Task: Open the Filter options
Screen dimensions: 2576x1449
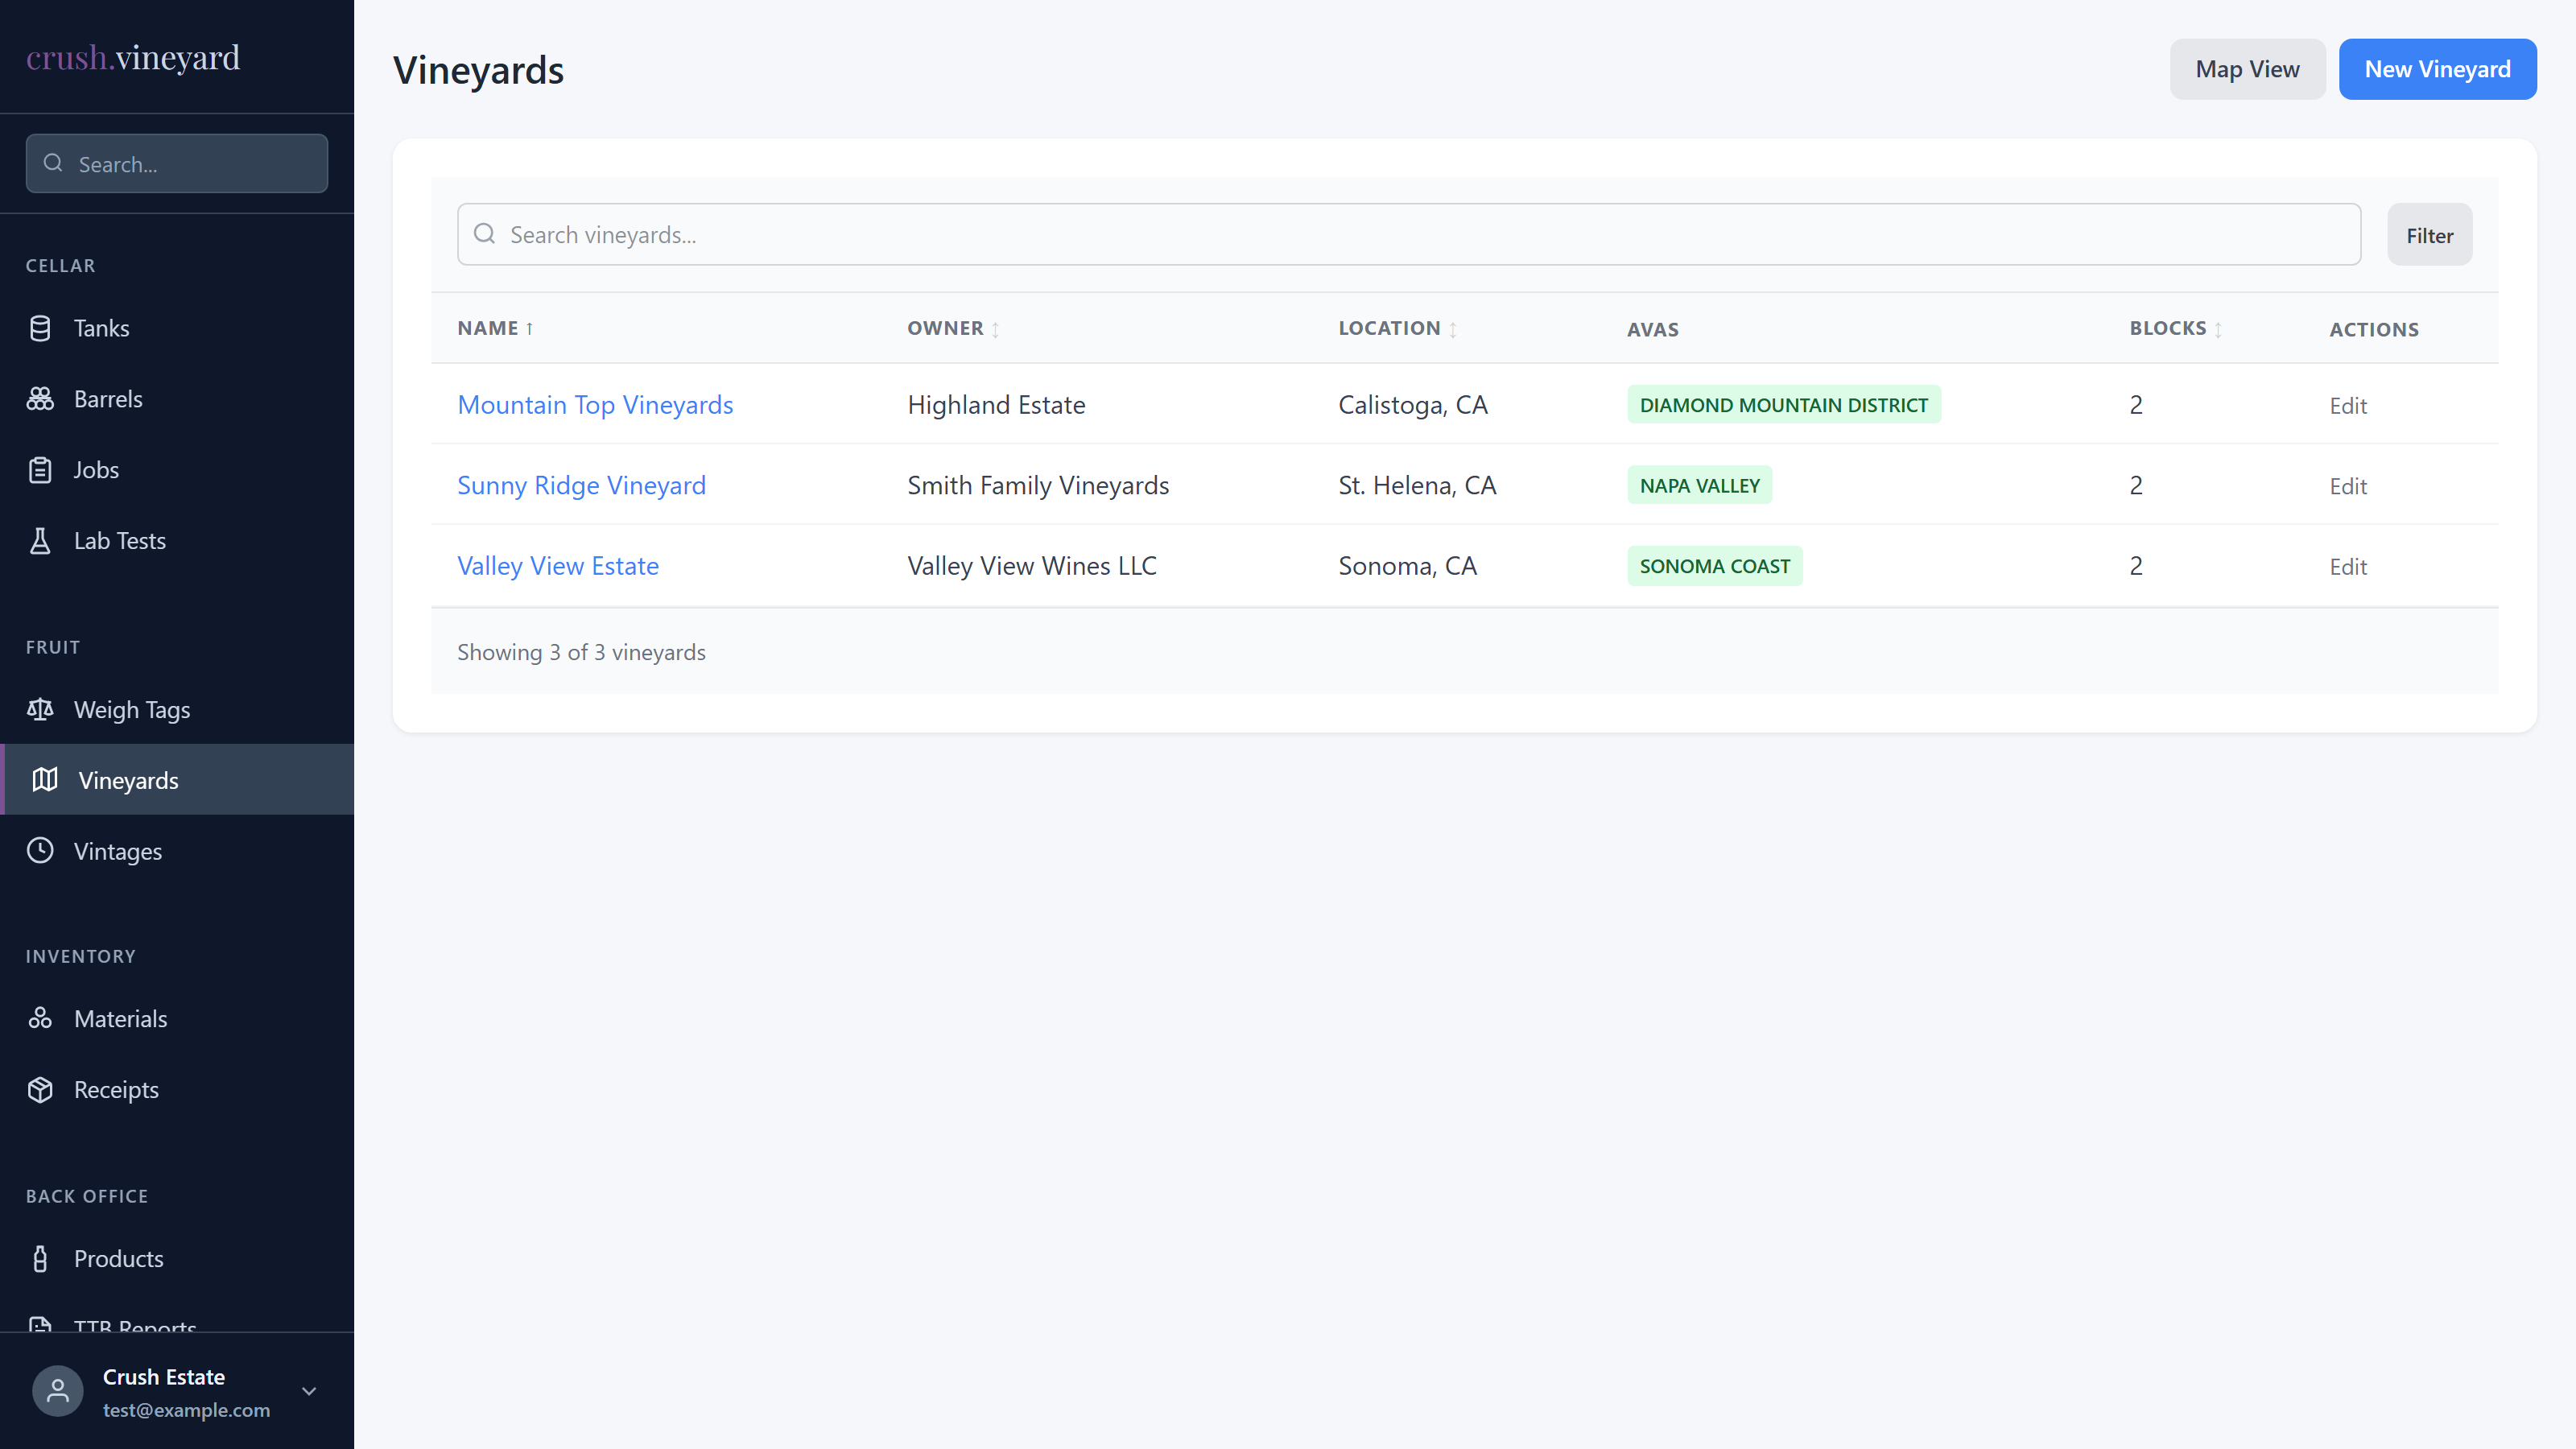Action: tap(2429, 235)
